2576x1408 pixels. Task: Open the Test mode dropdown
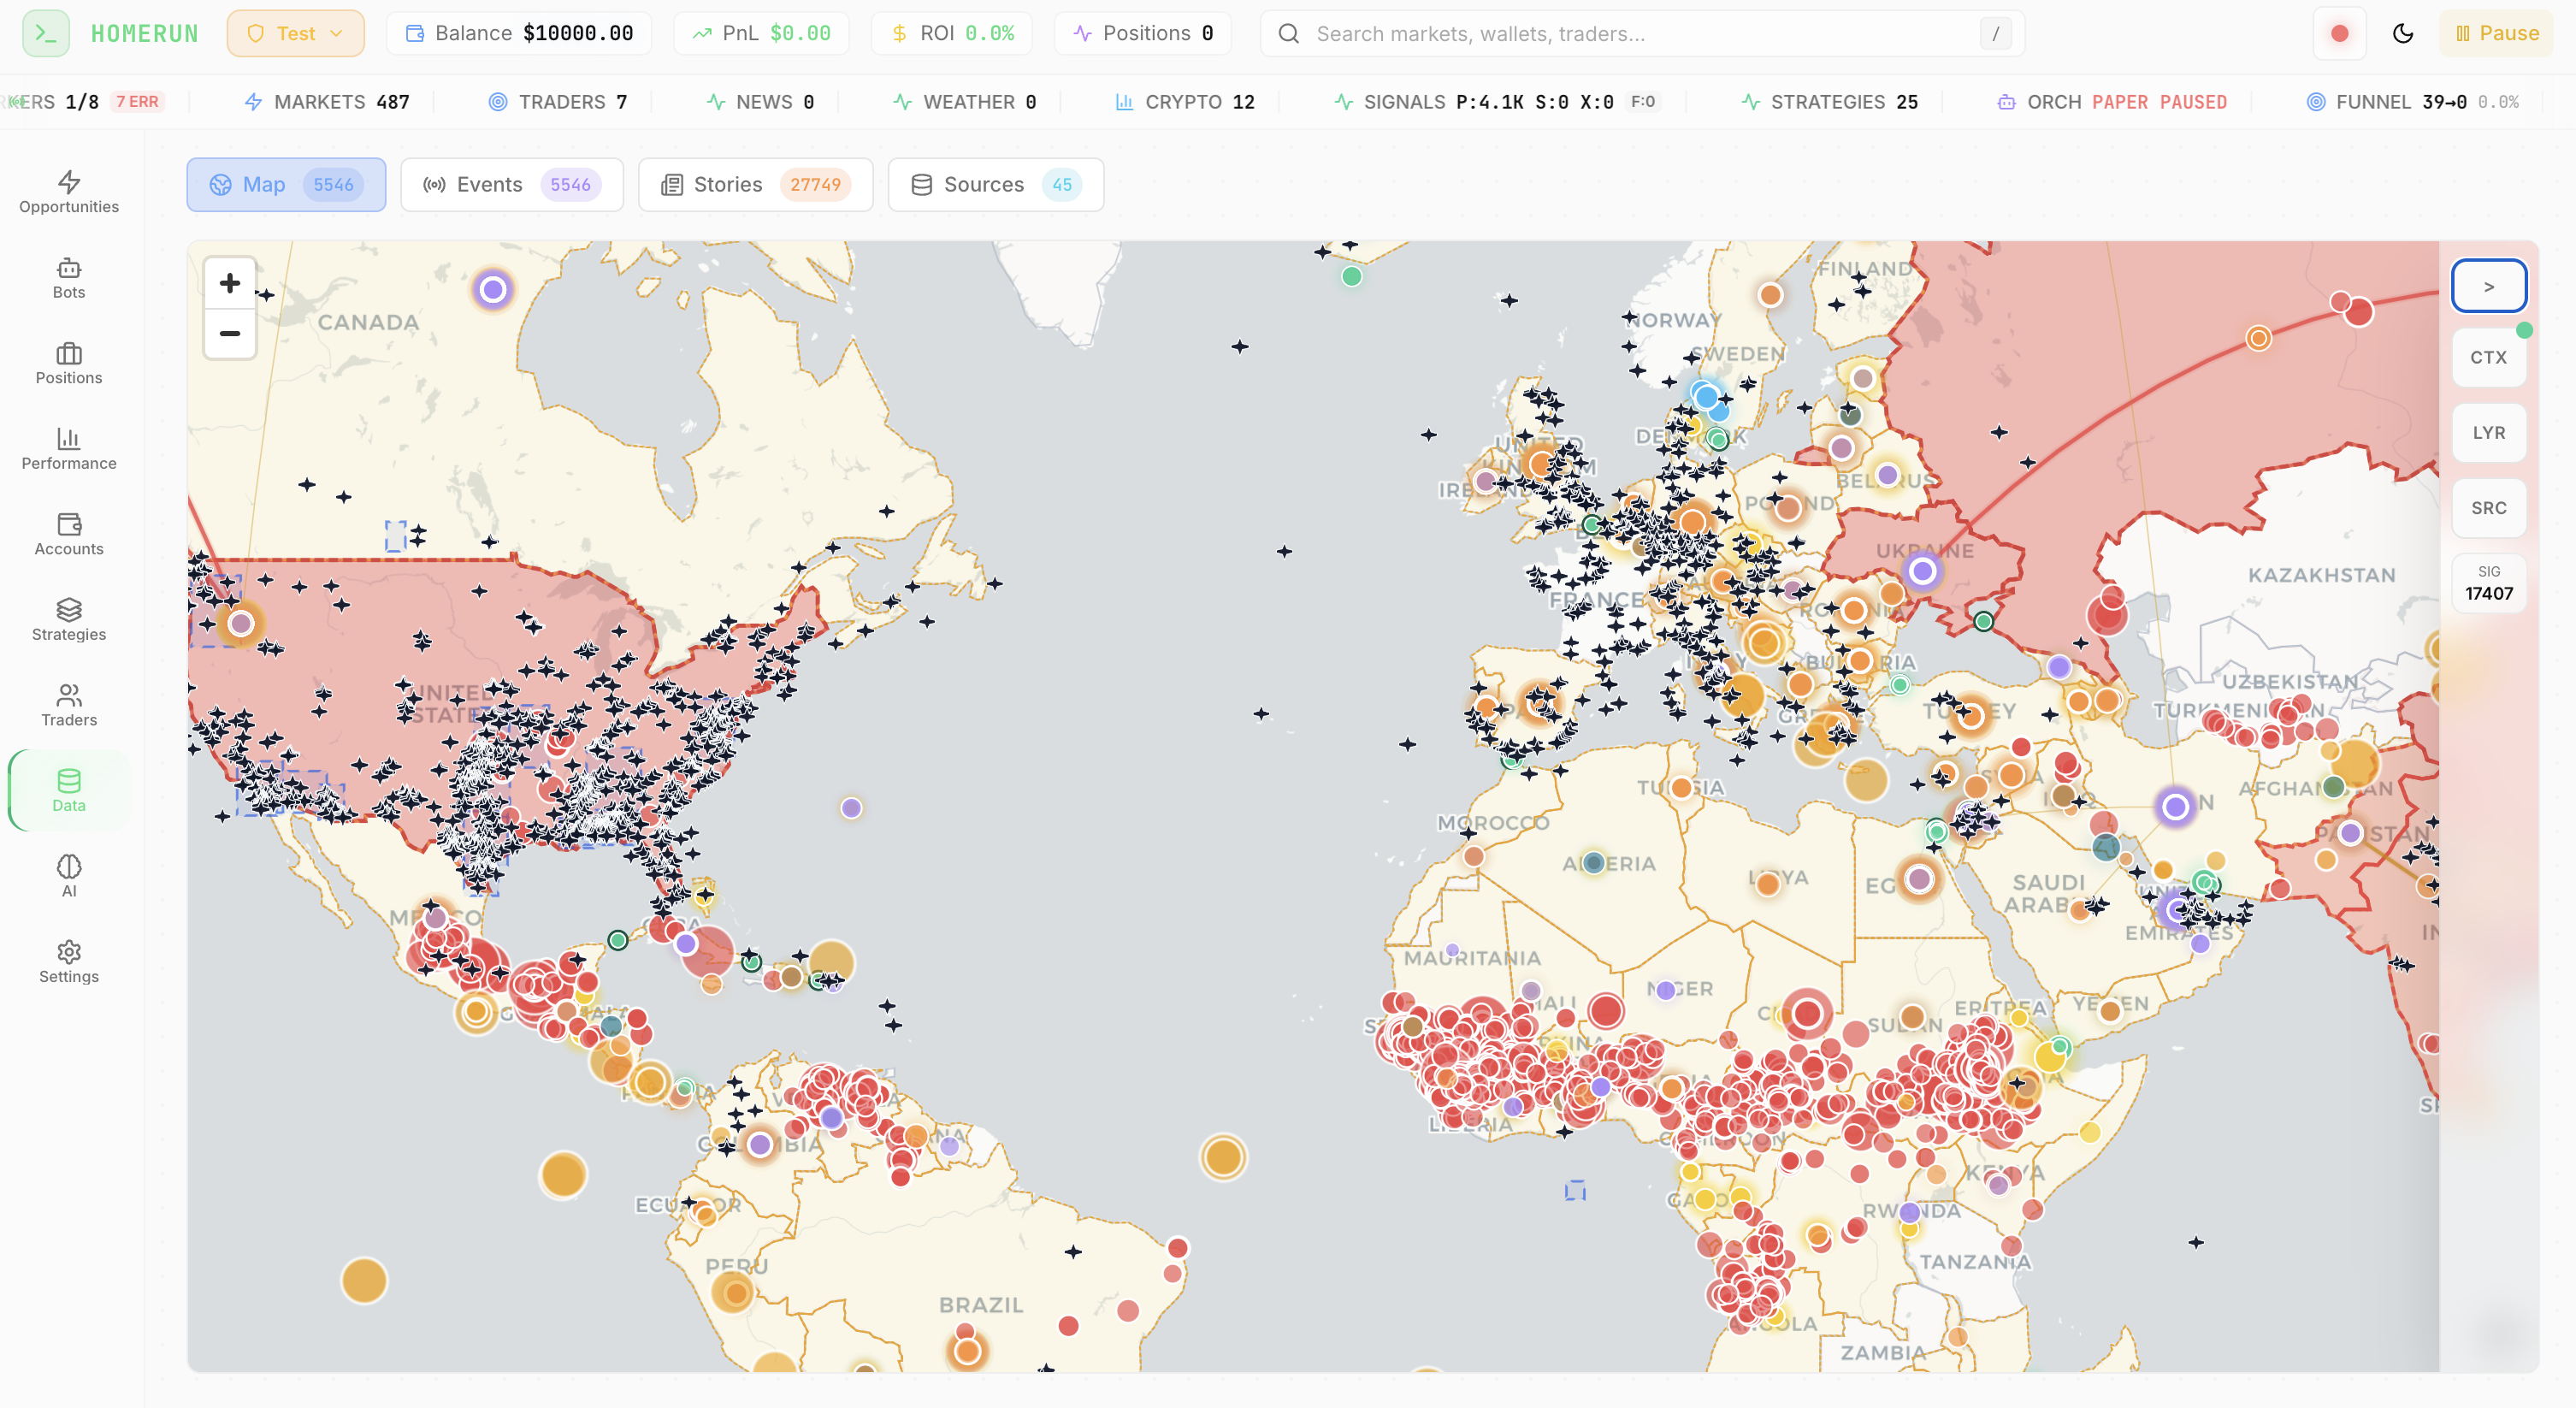coord(295,33)
